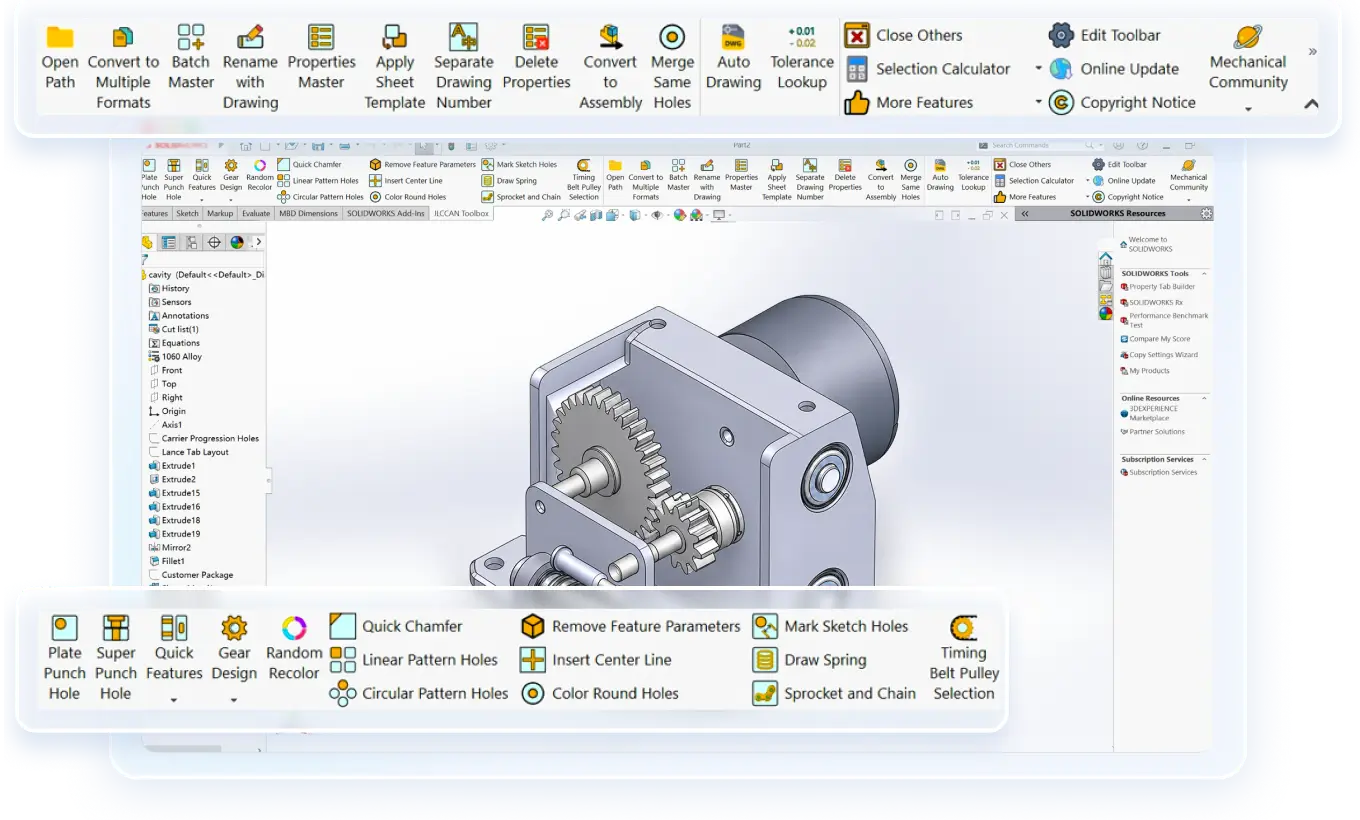Select the JLCCAN Toolbox tab
1360x820 pixels.
[x=460, y=213]
